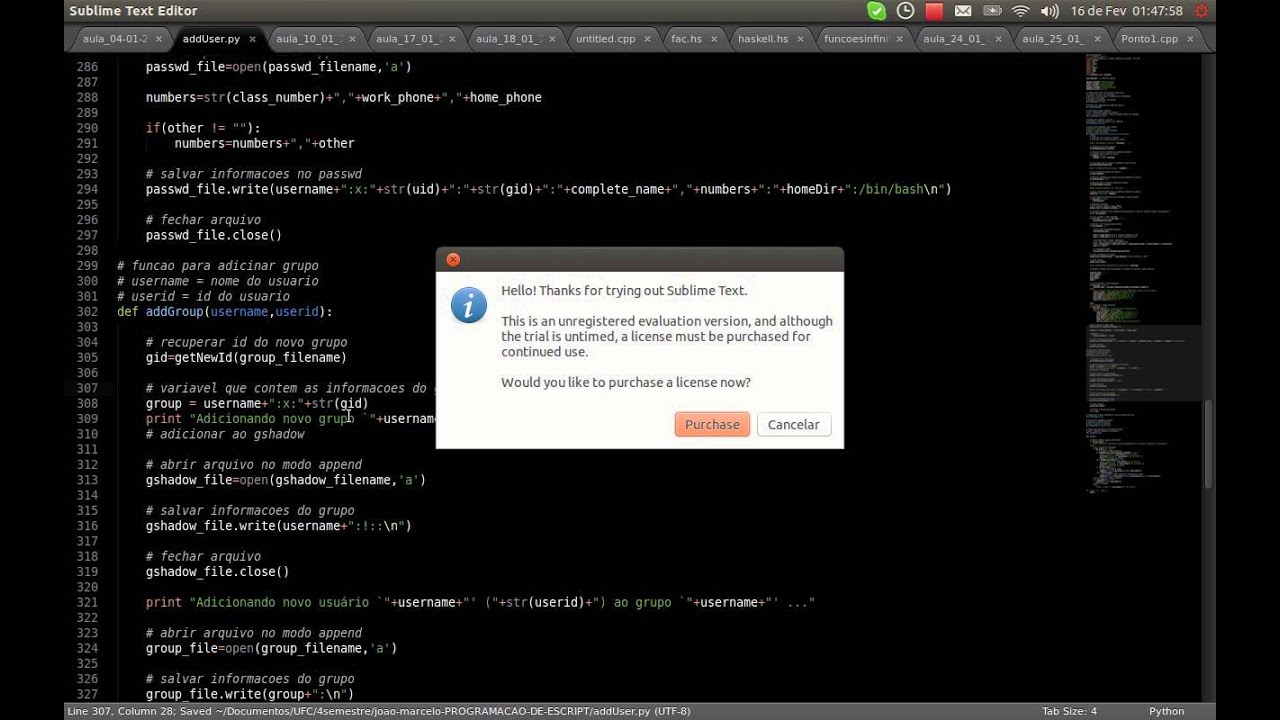Open the Ponto1.cpp tab

pyautogui.click(x=1150, y=39)
